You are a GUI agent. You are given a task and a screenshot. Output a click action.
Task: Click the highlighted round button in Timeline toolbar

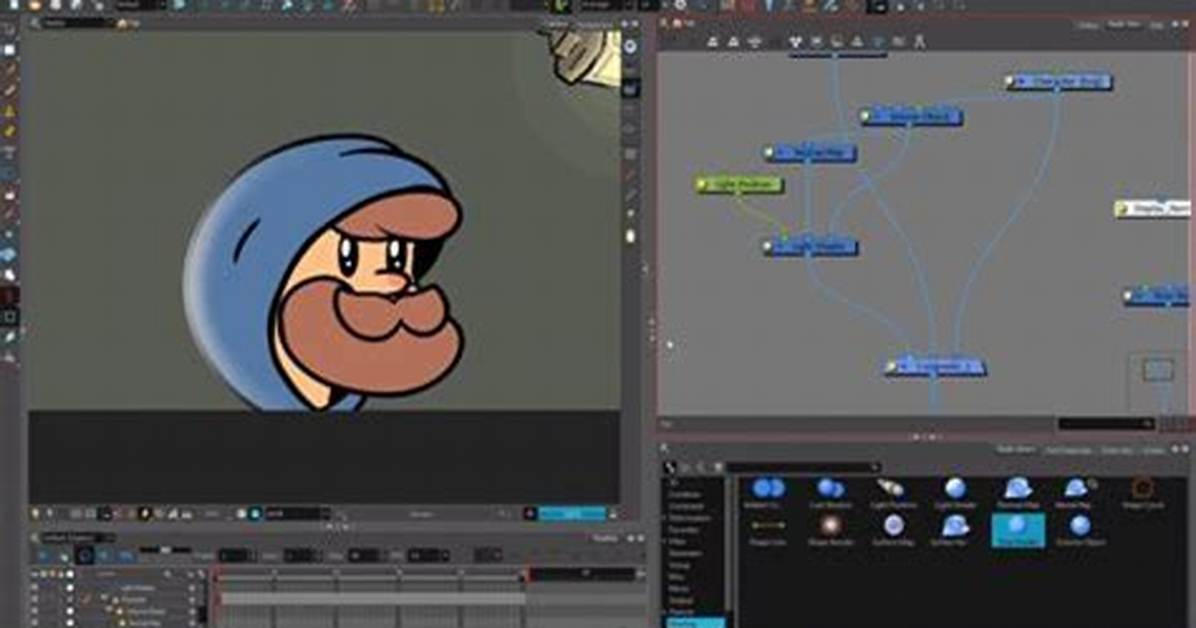click(85, 556)
